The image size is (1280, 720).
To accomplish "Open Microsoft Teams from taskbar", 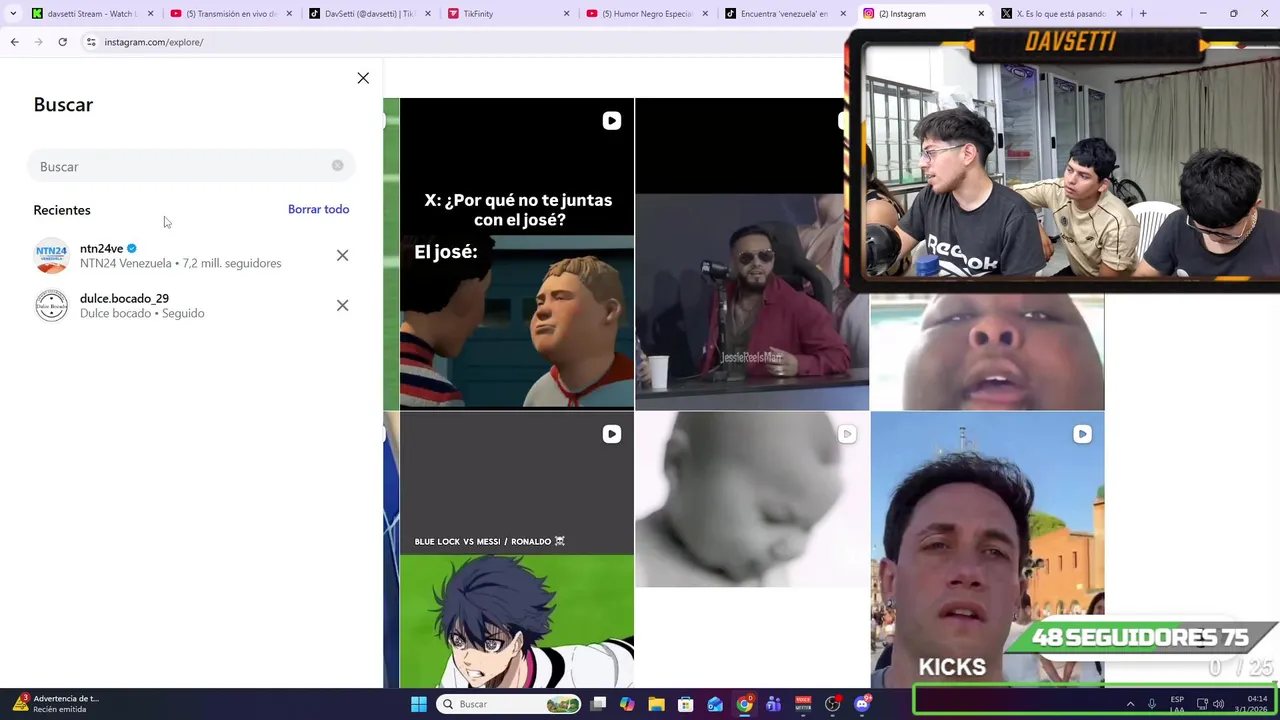I will [773, 704].
